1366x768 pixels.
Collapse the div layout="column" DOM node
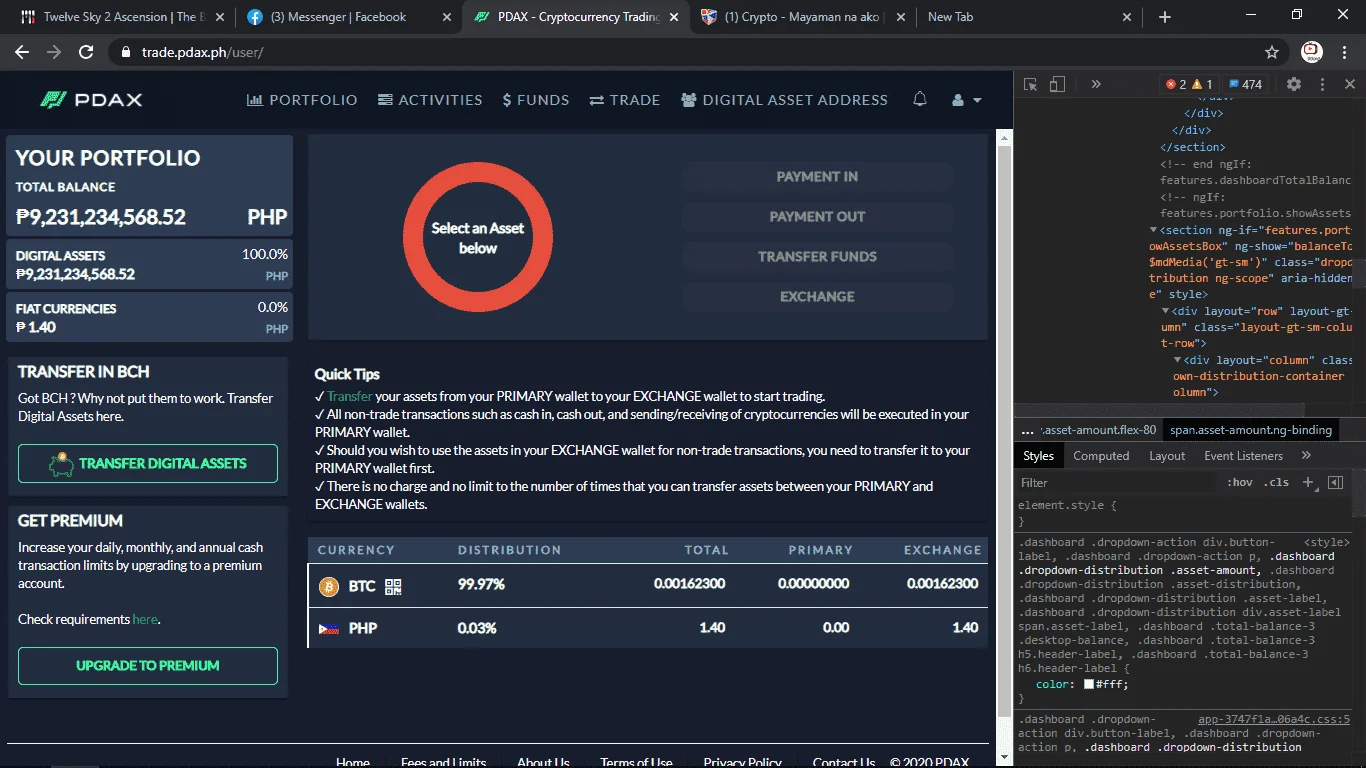[1177, 360]
